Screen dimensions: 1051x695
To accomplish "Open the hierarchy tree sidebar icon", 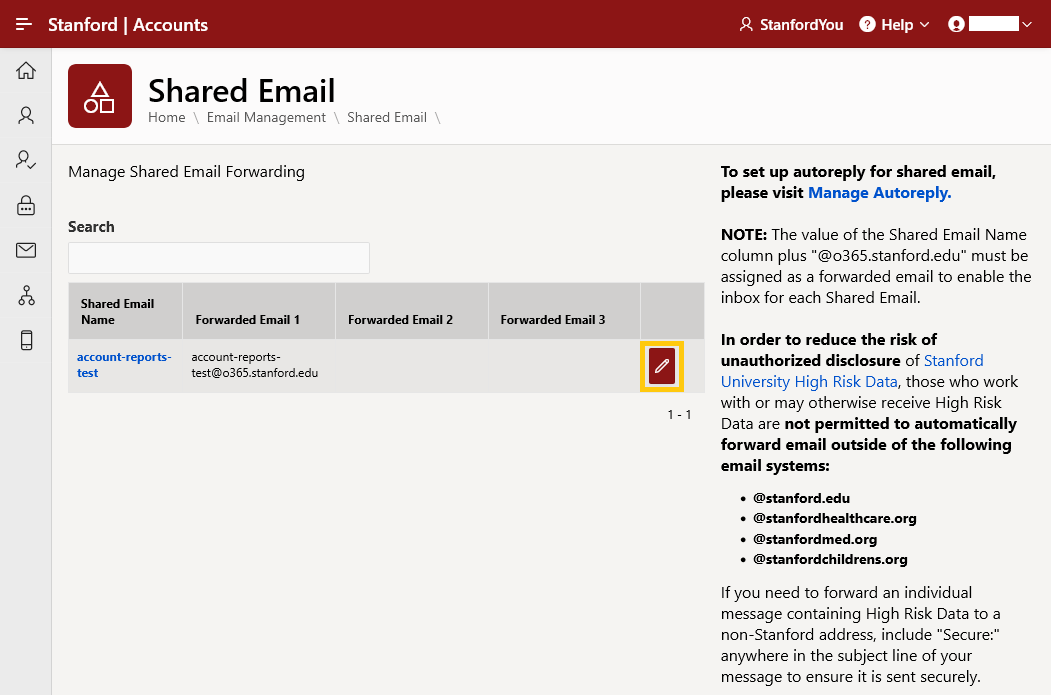I will tap(26, 296).
